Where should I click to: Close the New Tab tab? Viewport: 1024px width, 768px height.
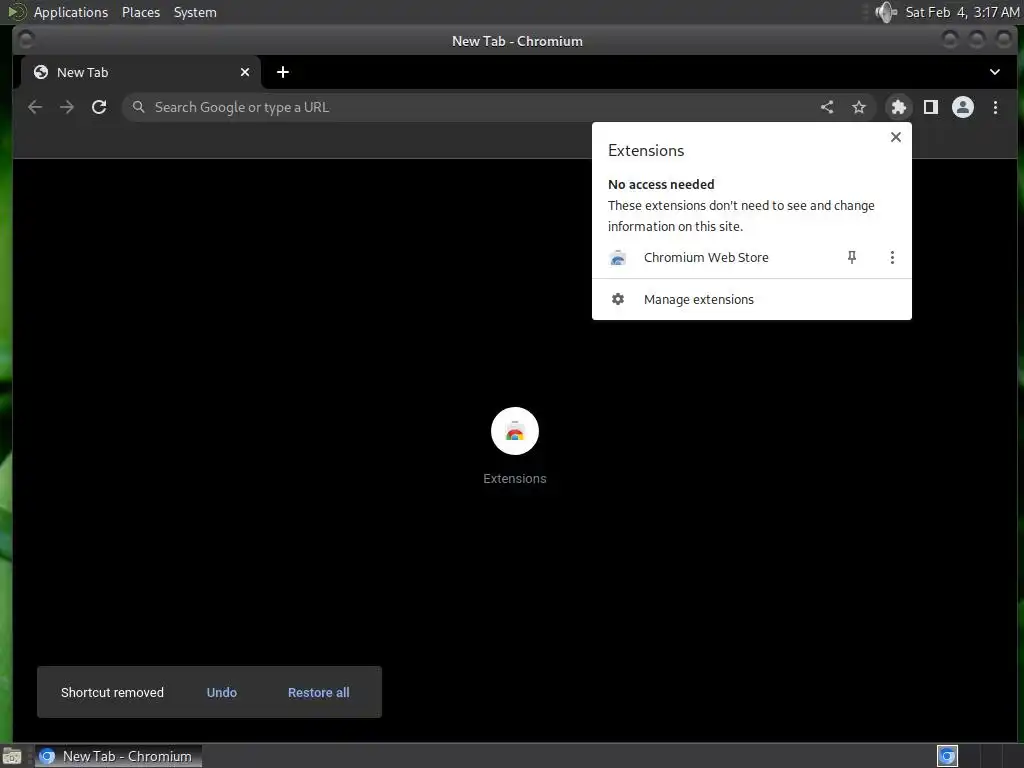coord(245,72)
